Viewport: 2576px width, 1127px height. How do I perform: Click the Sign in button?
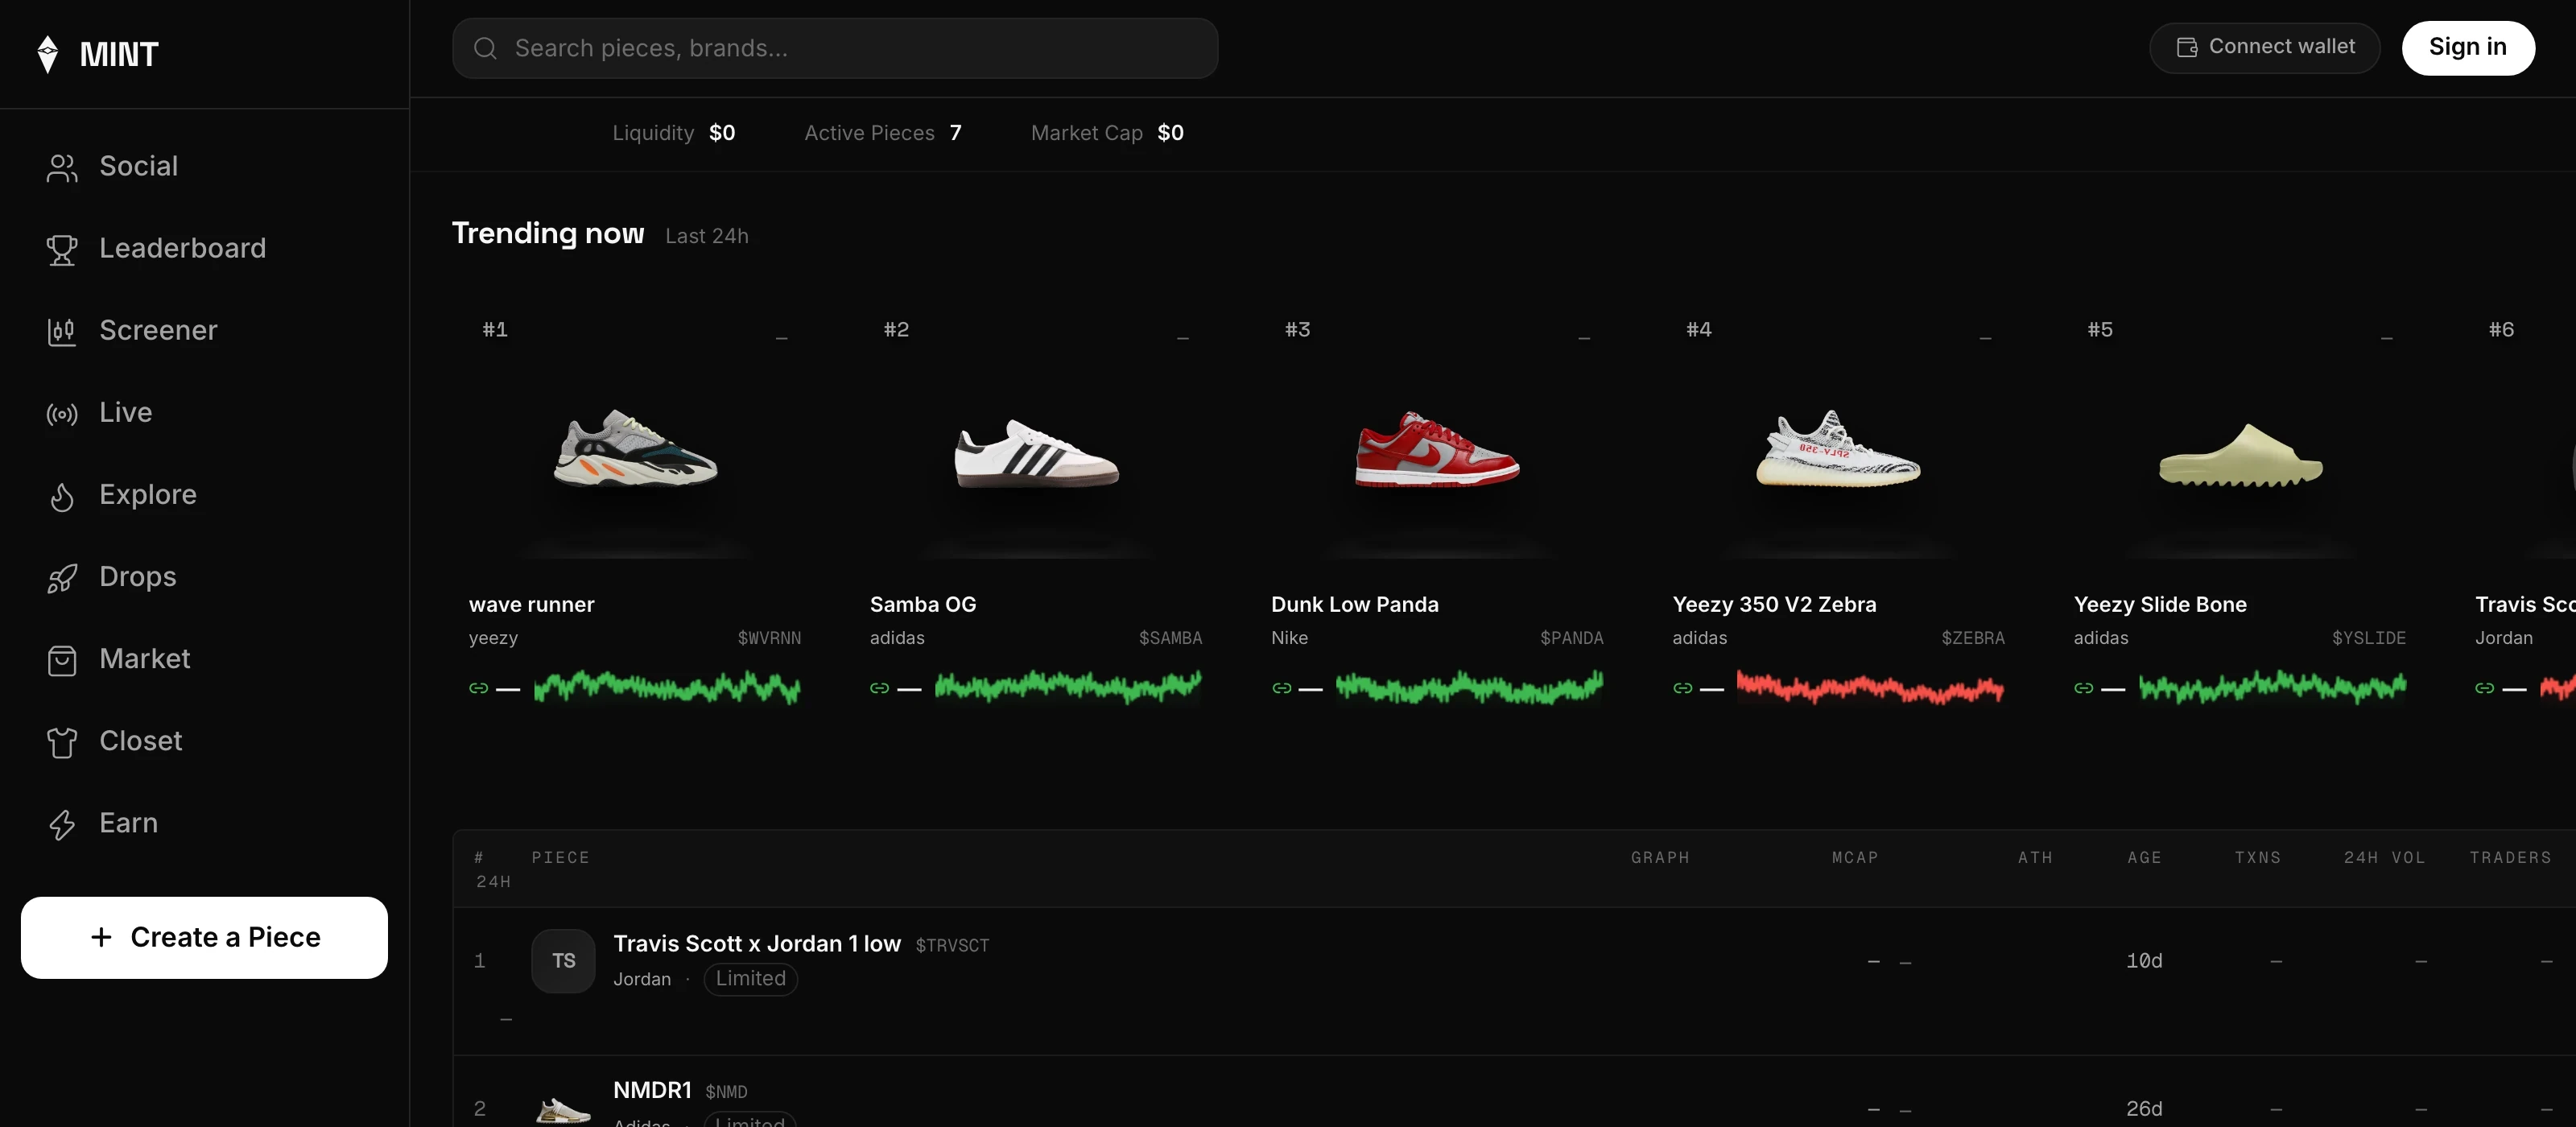[x=2468, y=47]
